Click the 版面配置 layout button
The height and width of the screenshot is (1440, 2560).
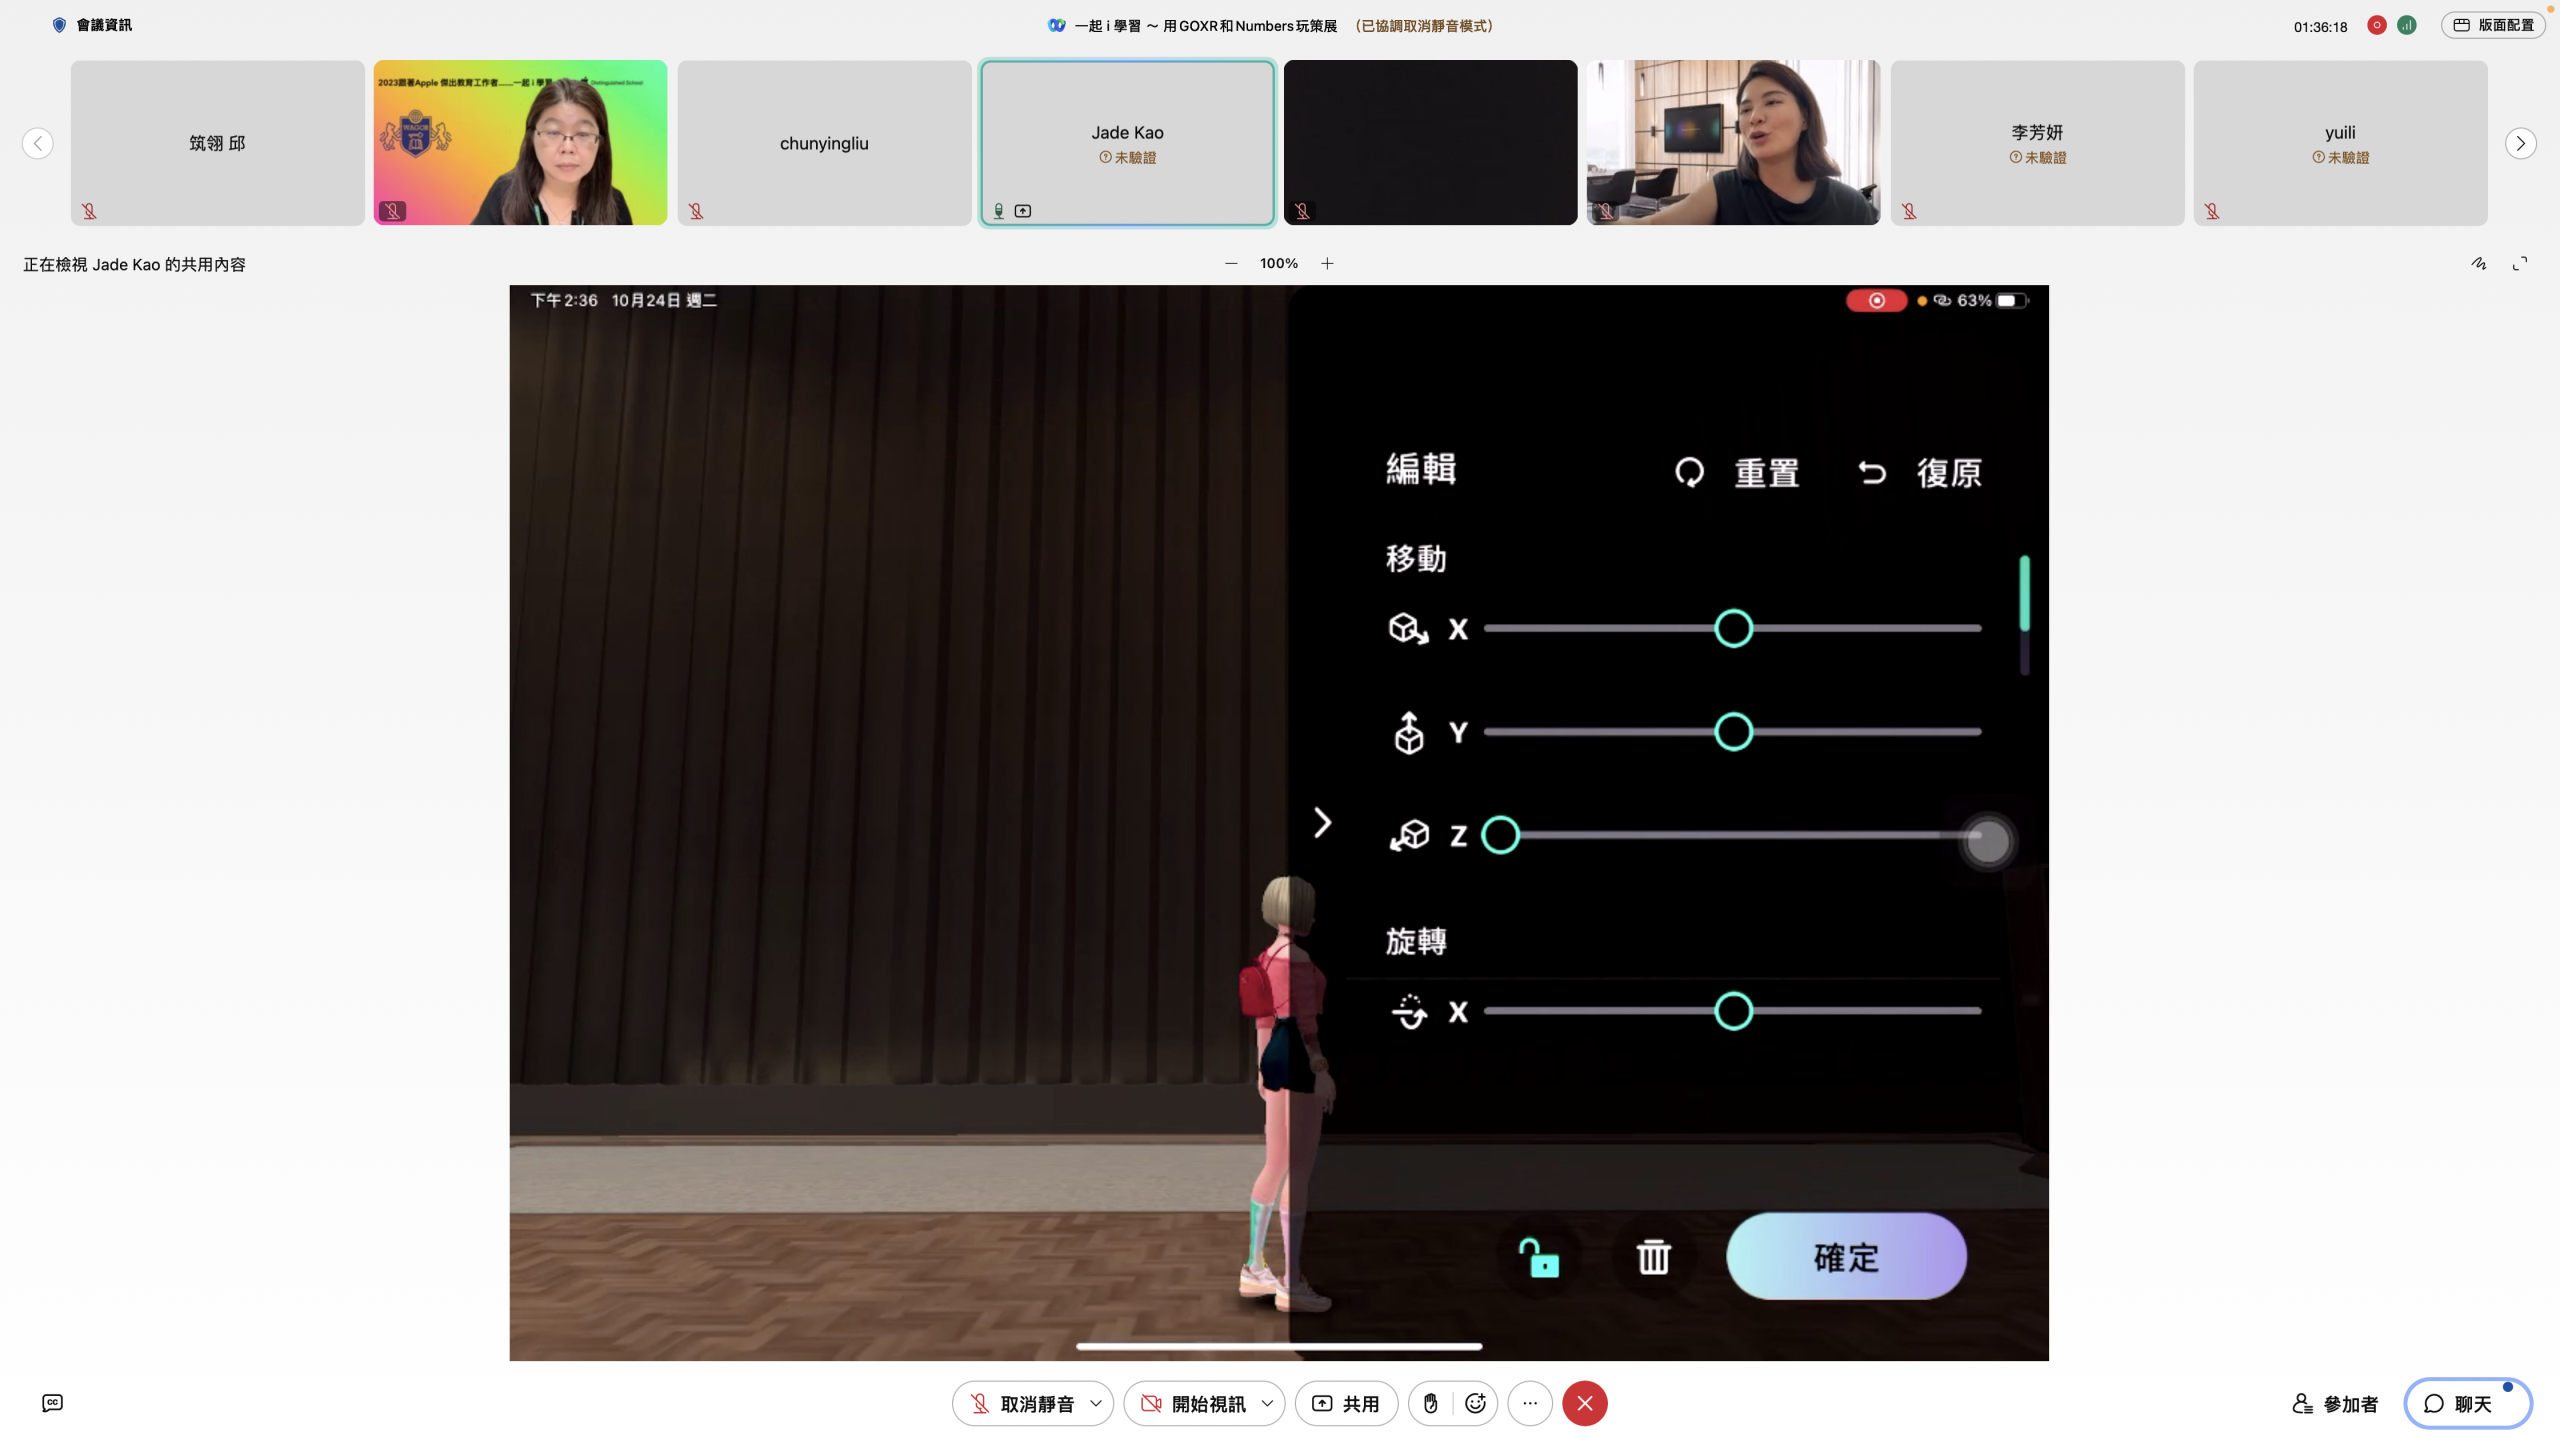coord(2493,25)
